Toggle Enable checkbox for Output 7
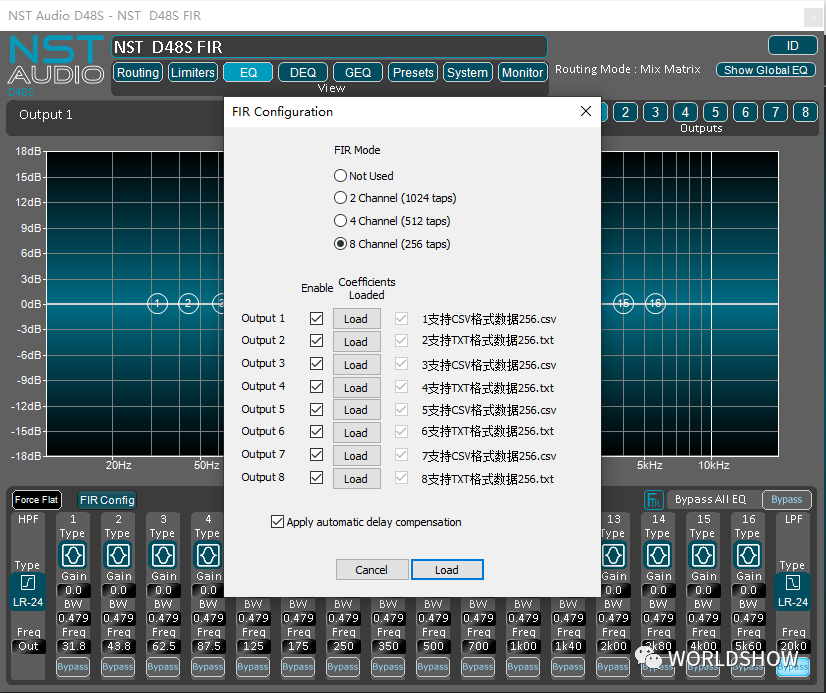 (317, 454)
